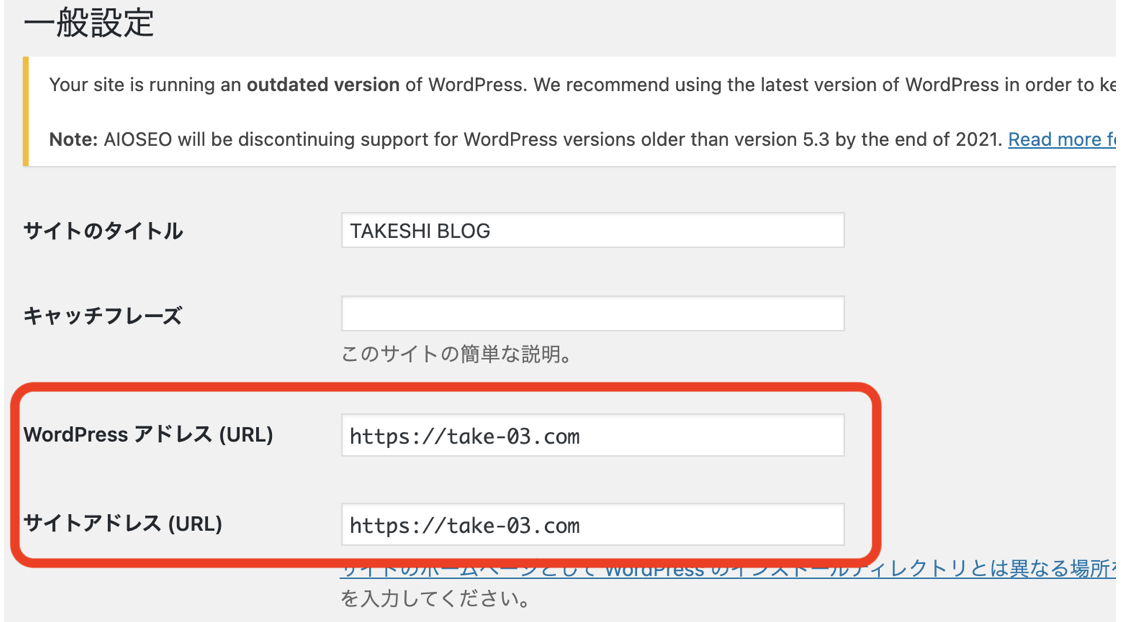
Task: Click the 'Your site is running' notice line
Action: click(145, 85)
